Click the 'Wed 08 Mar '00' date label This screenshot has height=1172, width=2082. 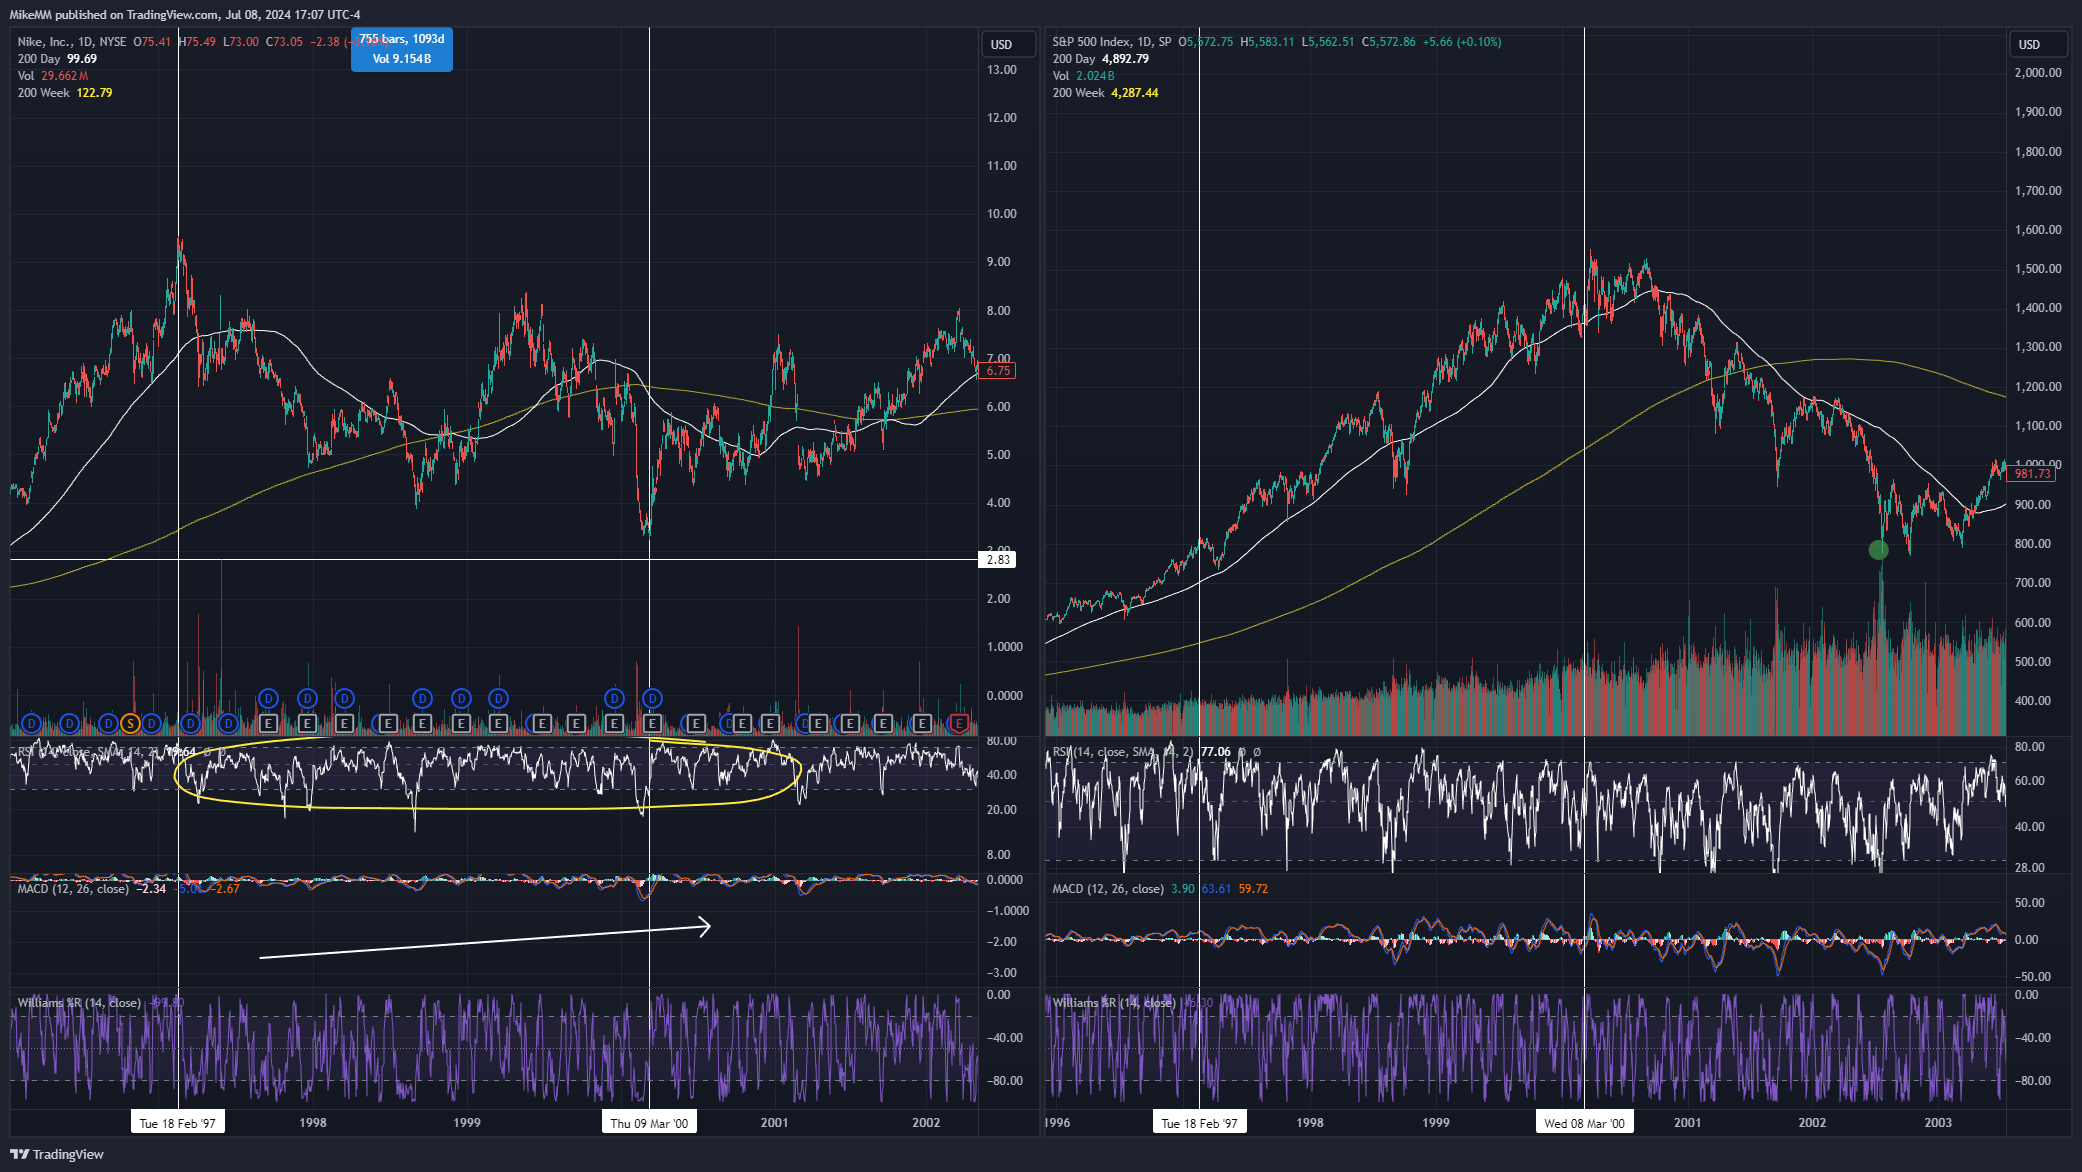pyautogui.click(x=1584, y=1123)
